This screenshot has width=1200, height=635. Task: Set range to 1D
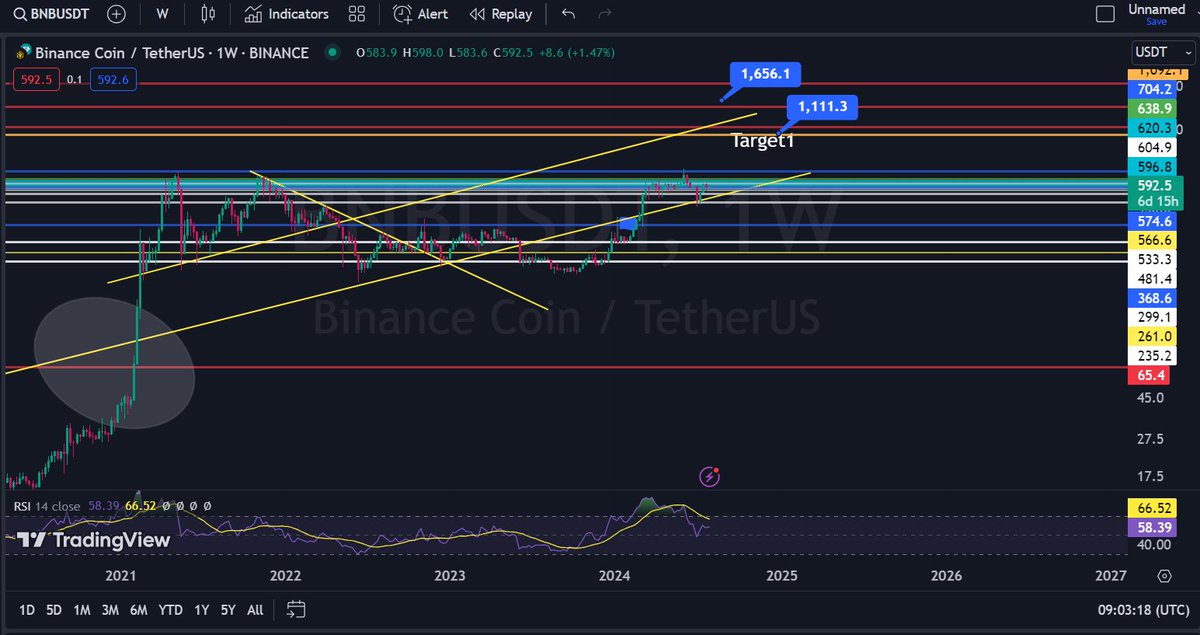coord(27,609)
